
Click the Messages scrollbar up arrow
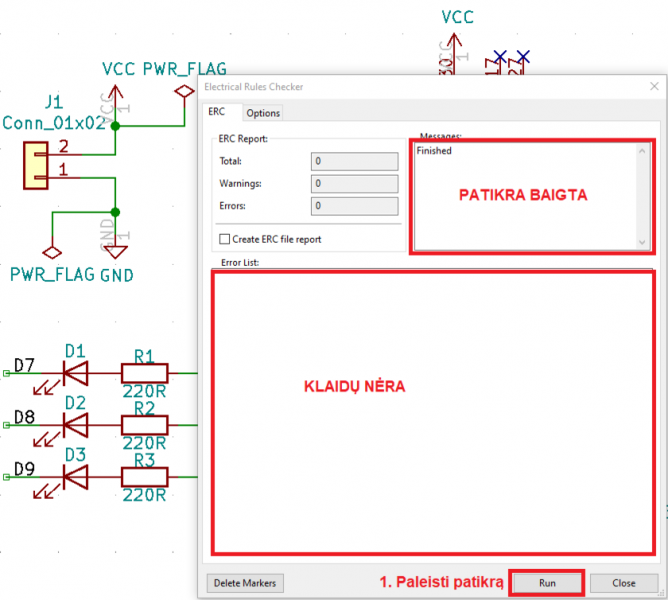(x=642, y=151)
